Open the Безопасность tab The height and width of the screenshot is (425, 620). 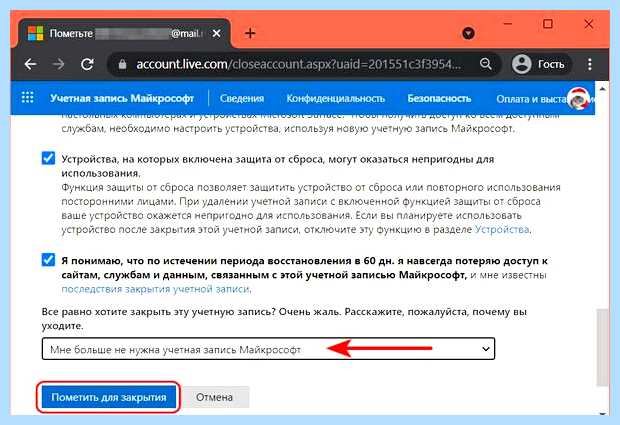(x=439, y=98)
